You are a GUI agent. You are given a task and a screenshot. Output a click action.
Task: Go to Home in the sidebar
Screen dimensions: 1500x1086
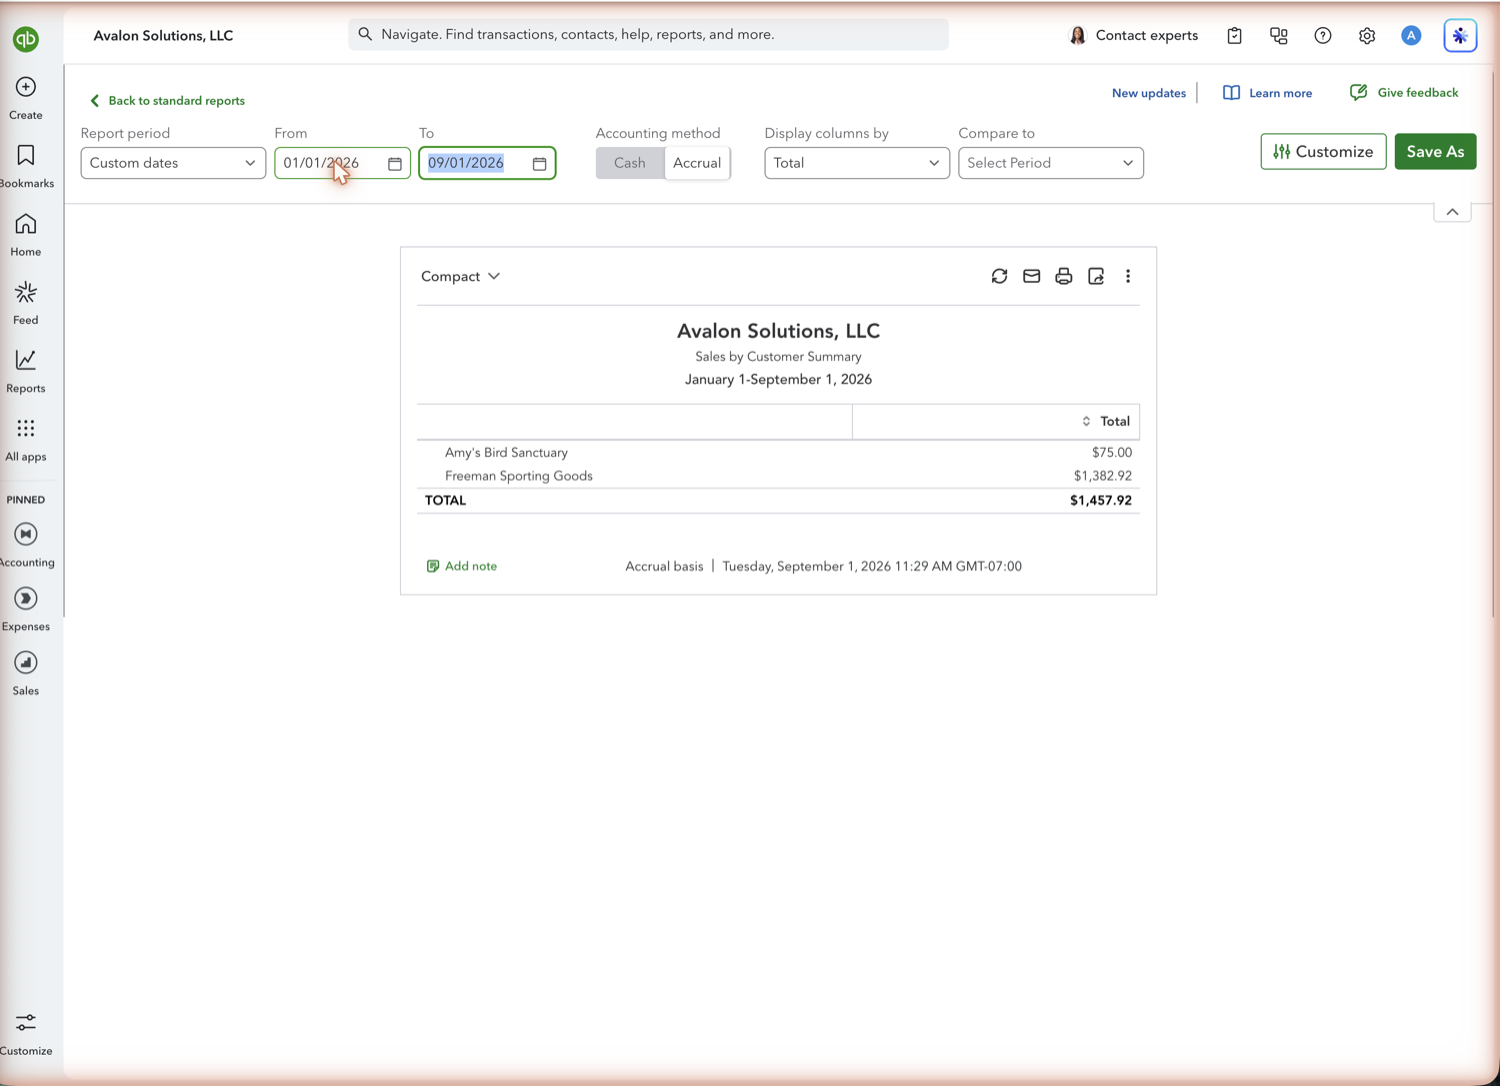point(26,235)
